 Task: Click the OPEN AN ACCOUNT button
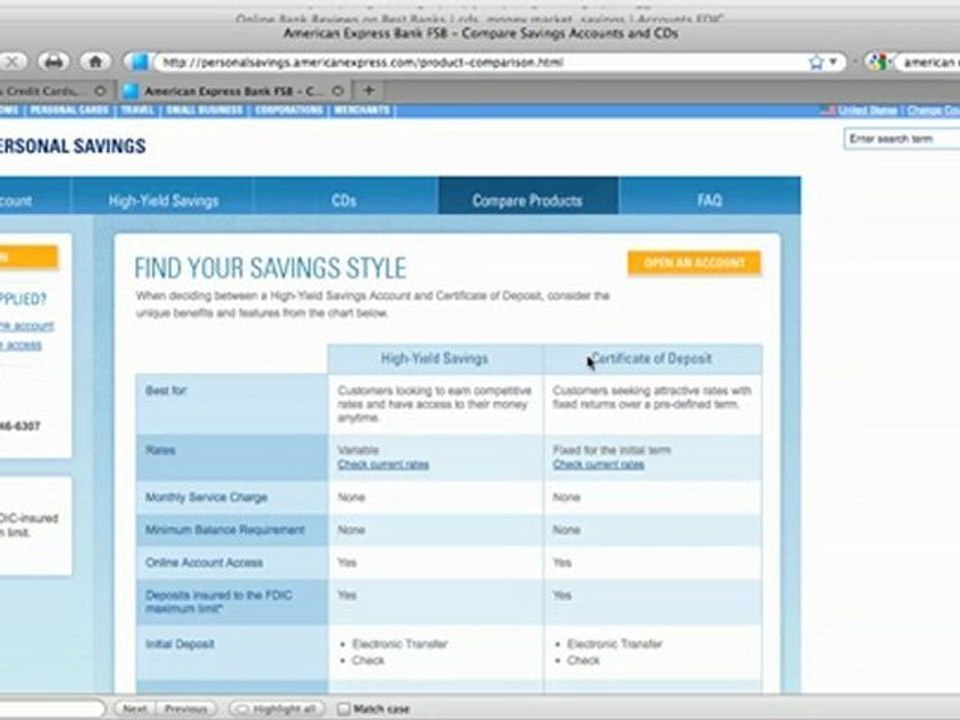[x=694, y=263]
